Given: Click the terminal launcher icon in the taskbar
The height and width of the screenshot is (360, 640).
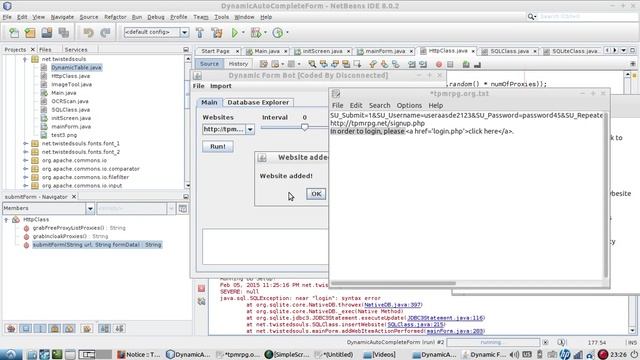Looking at the screenshot, I should point(57,354).
